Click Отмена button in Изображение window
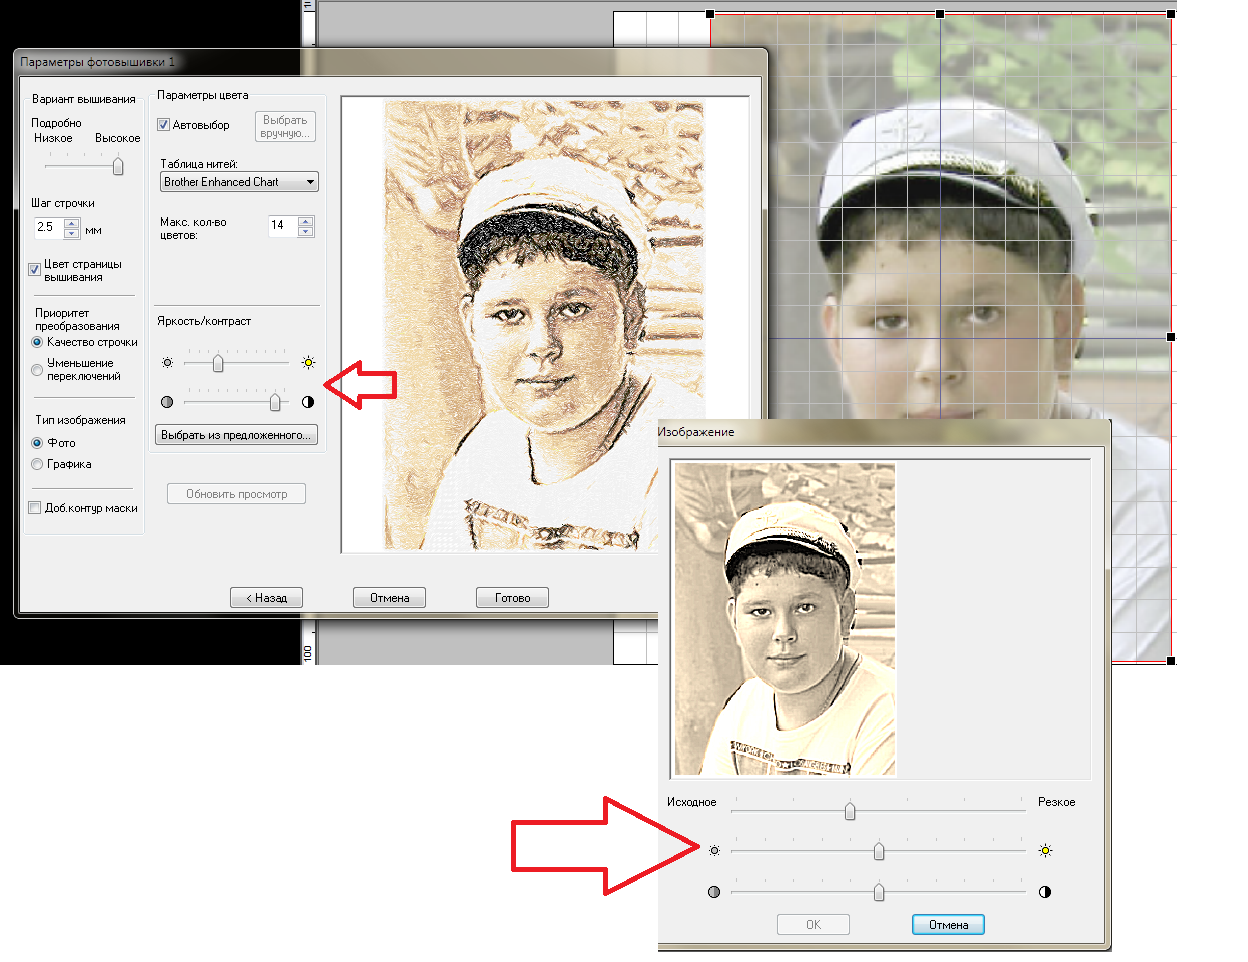The image size is (1248, 962). pyautogui.click(x=948, y=925)
